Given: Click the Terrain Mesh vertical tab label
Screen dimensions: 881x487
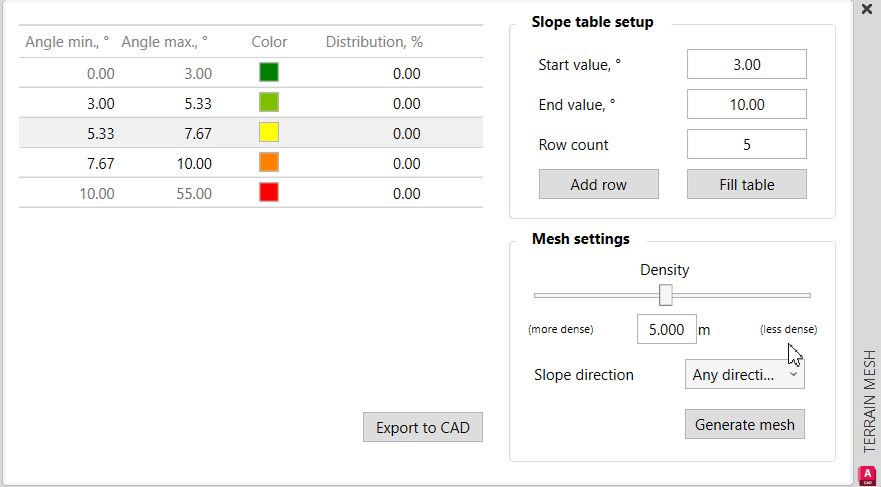Looking at the screenshot, I should pyautogui.click(x=869, y=401).
